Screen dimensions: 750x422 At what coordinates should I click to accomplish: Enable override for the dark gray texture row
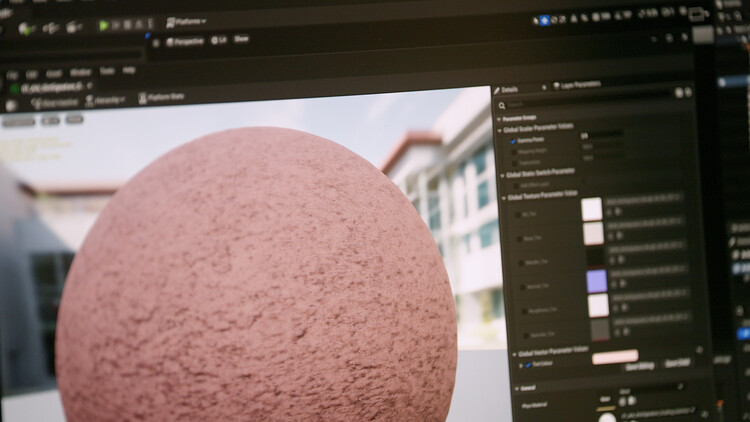(x=527, y=336)
